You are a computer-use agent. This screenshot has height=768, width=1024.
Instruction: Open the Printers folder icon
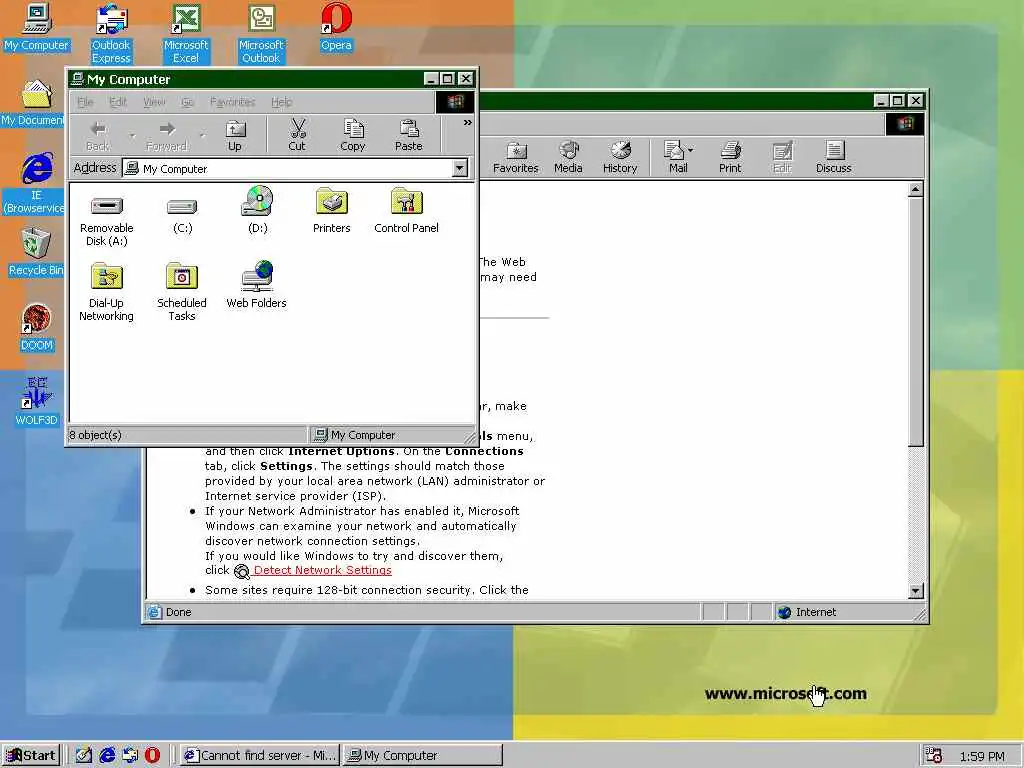(x=332, y=210)
